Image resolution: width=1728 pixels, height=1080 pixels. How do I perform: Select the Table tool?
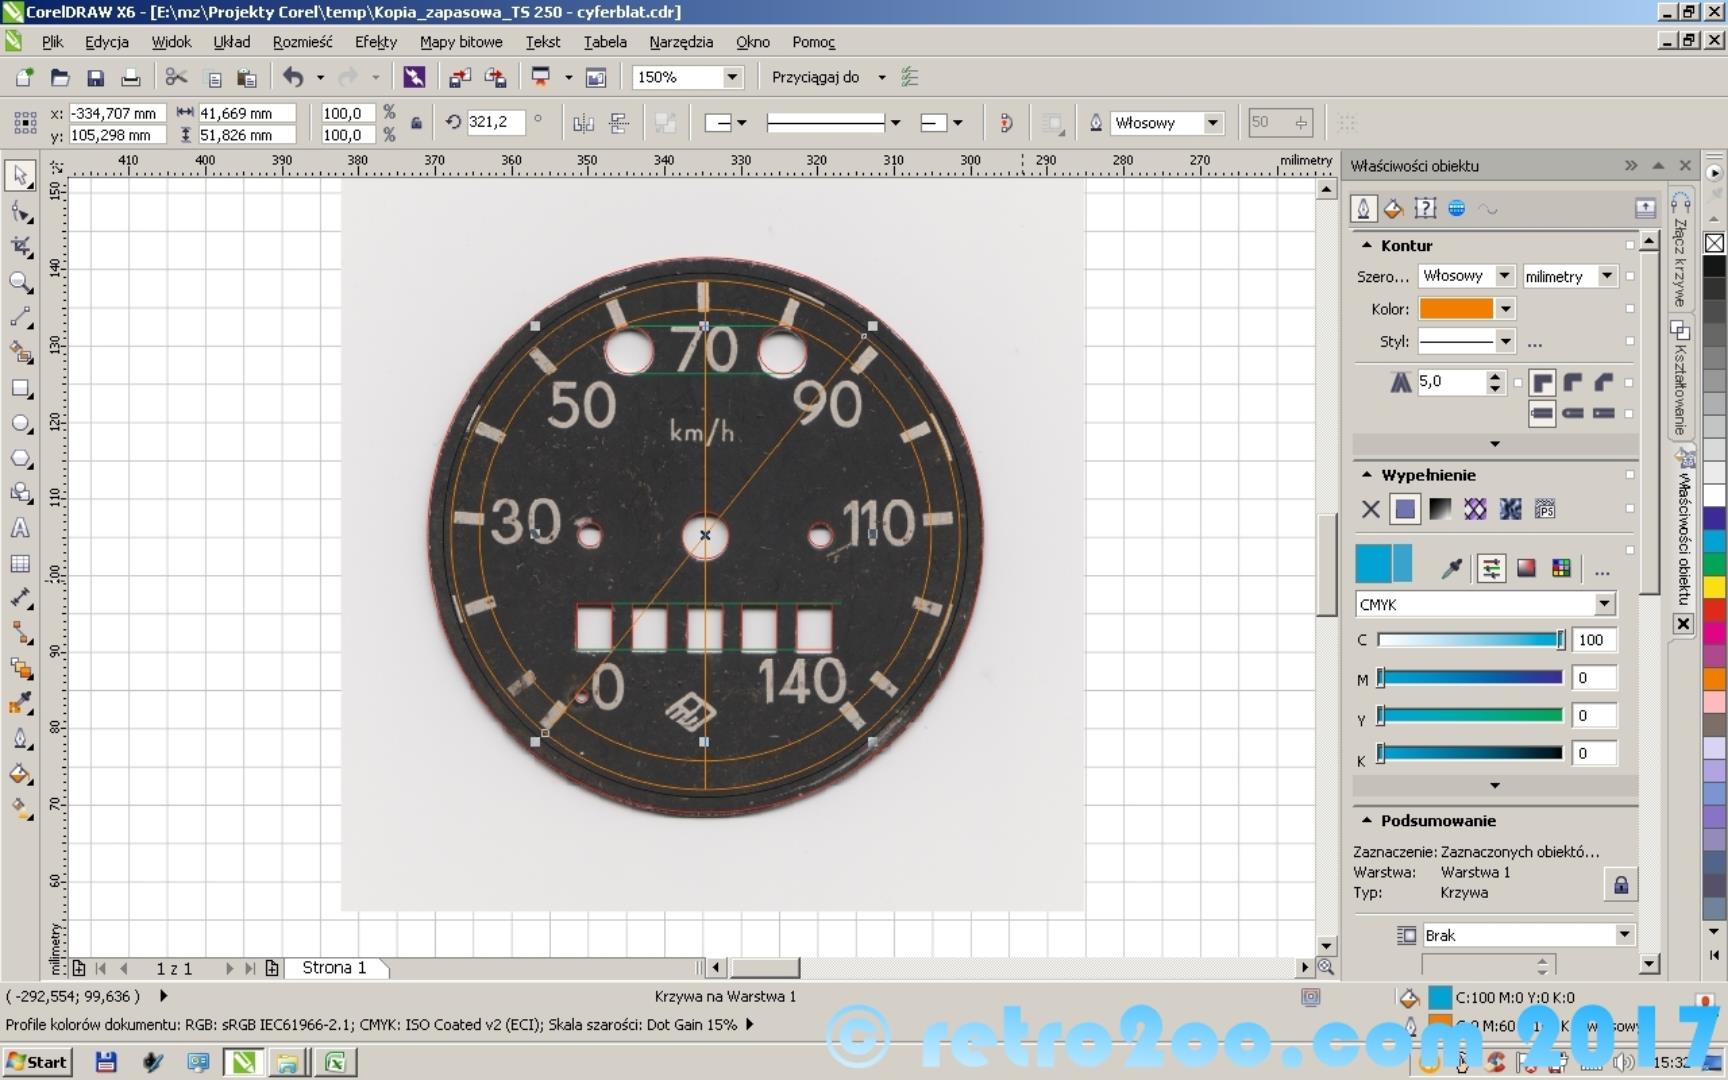coord(20,564)
